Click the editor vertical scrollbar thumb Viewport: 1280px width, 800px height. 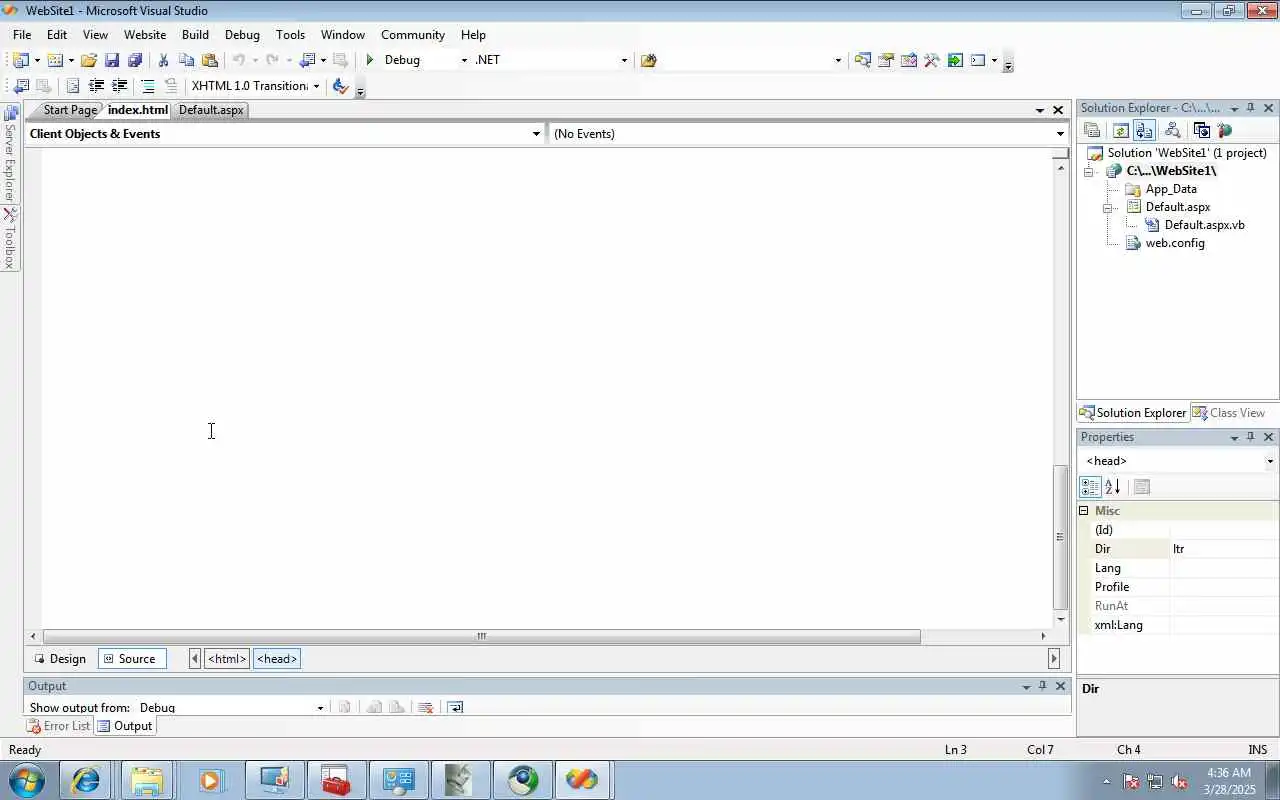1061,537
